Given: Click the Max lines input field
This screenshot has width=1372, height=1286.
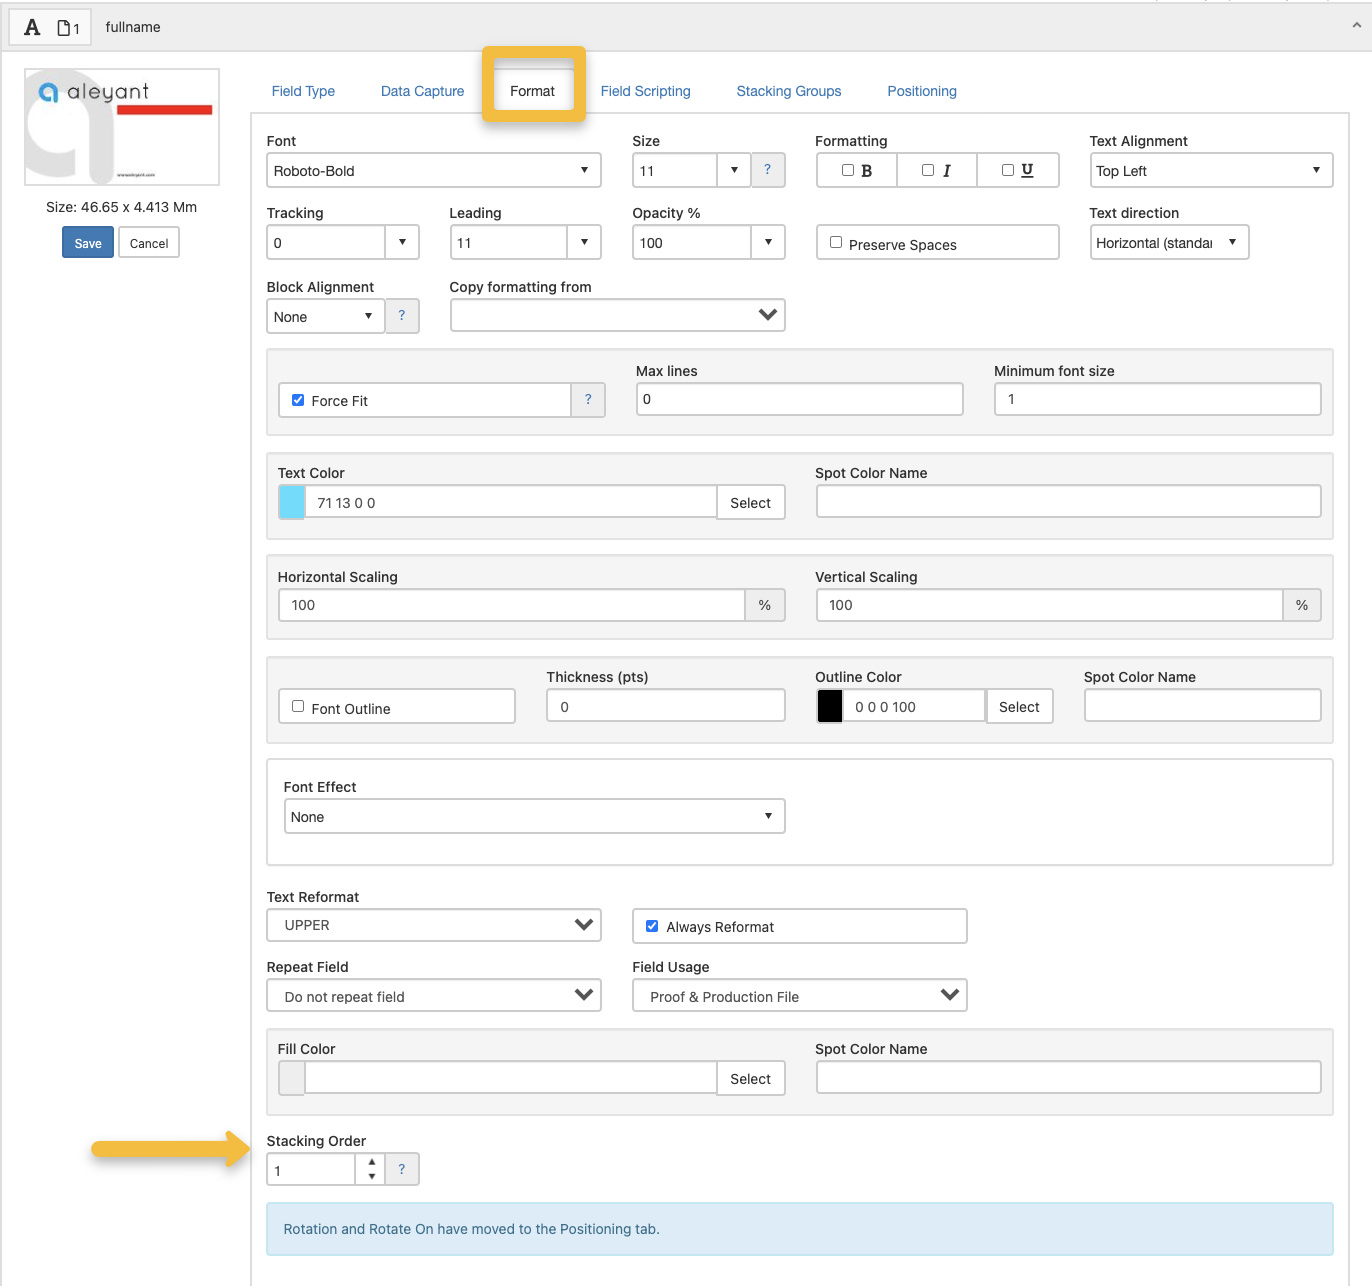Looking at the screenshot, I should (800, 399).
